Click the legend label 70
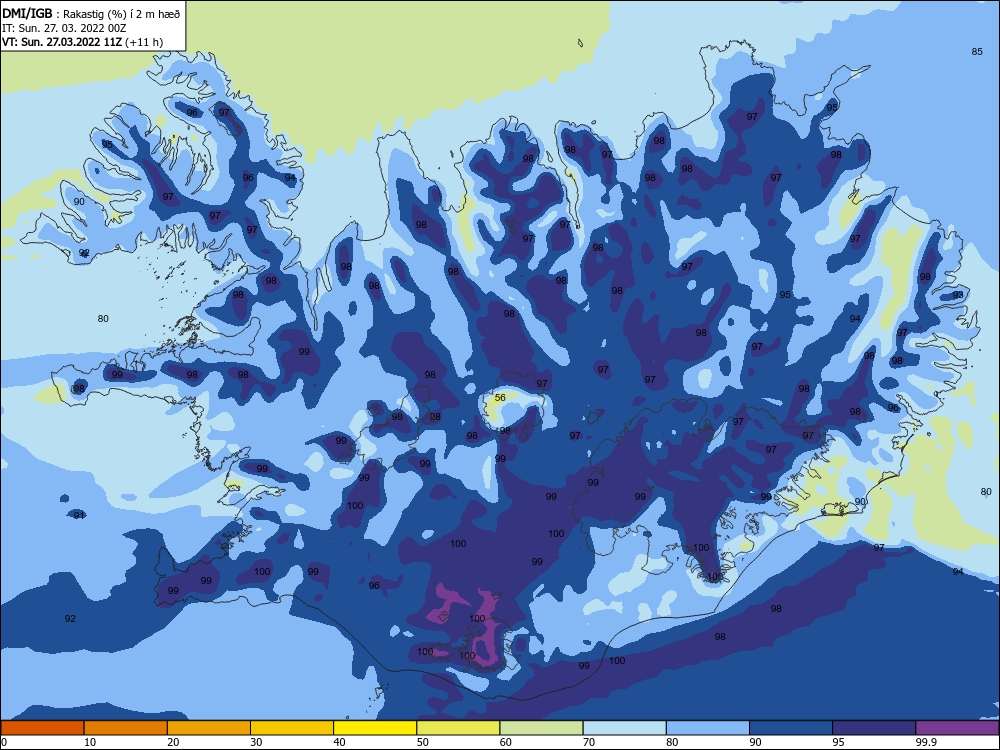This screenshot has height=750, width=1000. click(x=589, y=742)
